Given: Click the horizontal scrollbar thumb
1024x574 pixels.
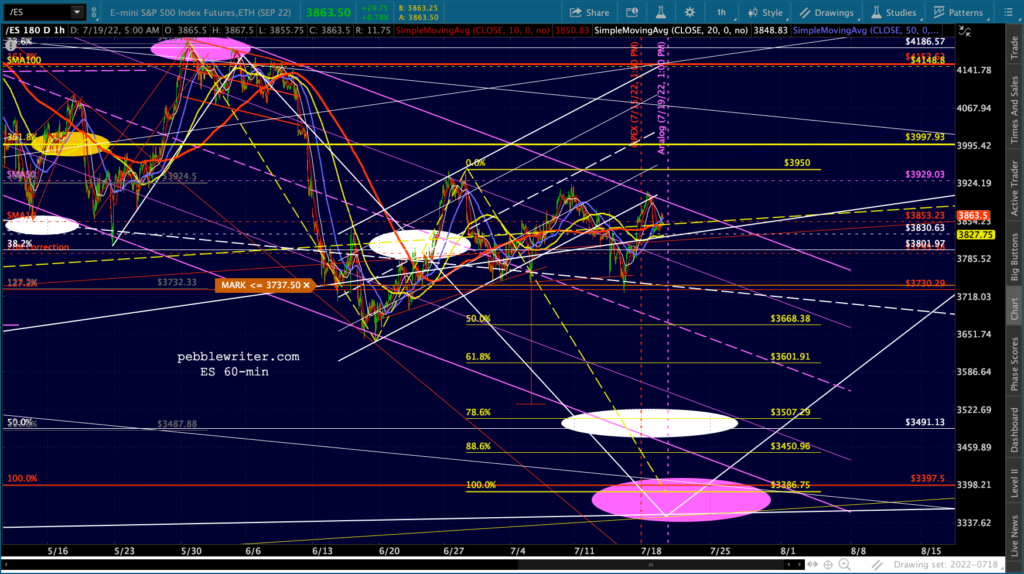Looking at the screenshot, I should 650,564.
